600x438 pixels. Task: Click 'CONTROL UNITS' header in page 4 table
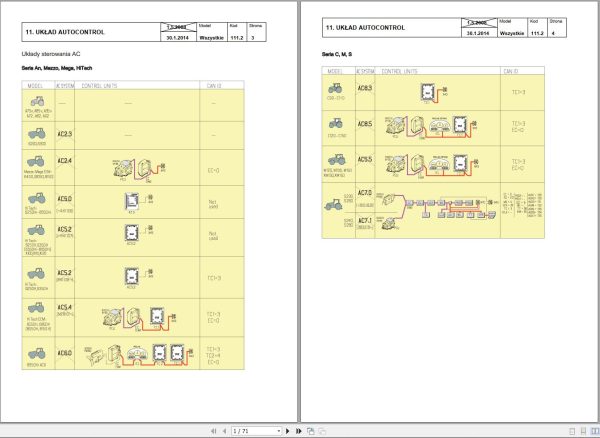pyautogui.click(x=399, y=71)
